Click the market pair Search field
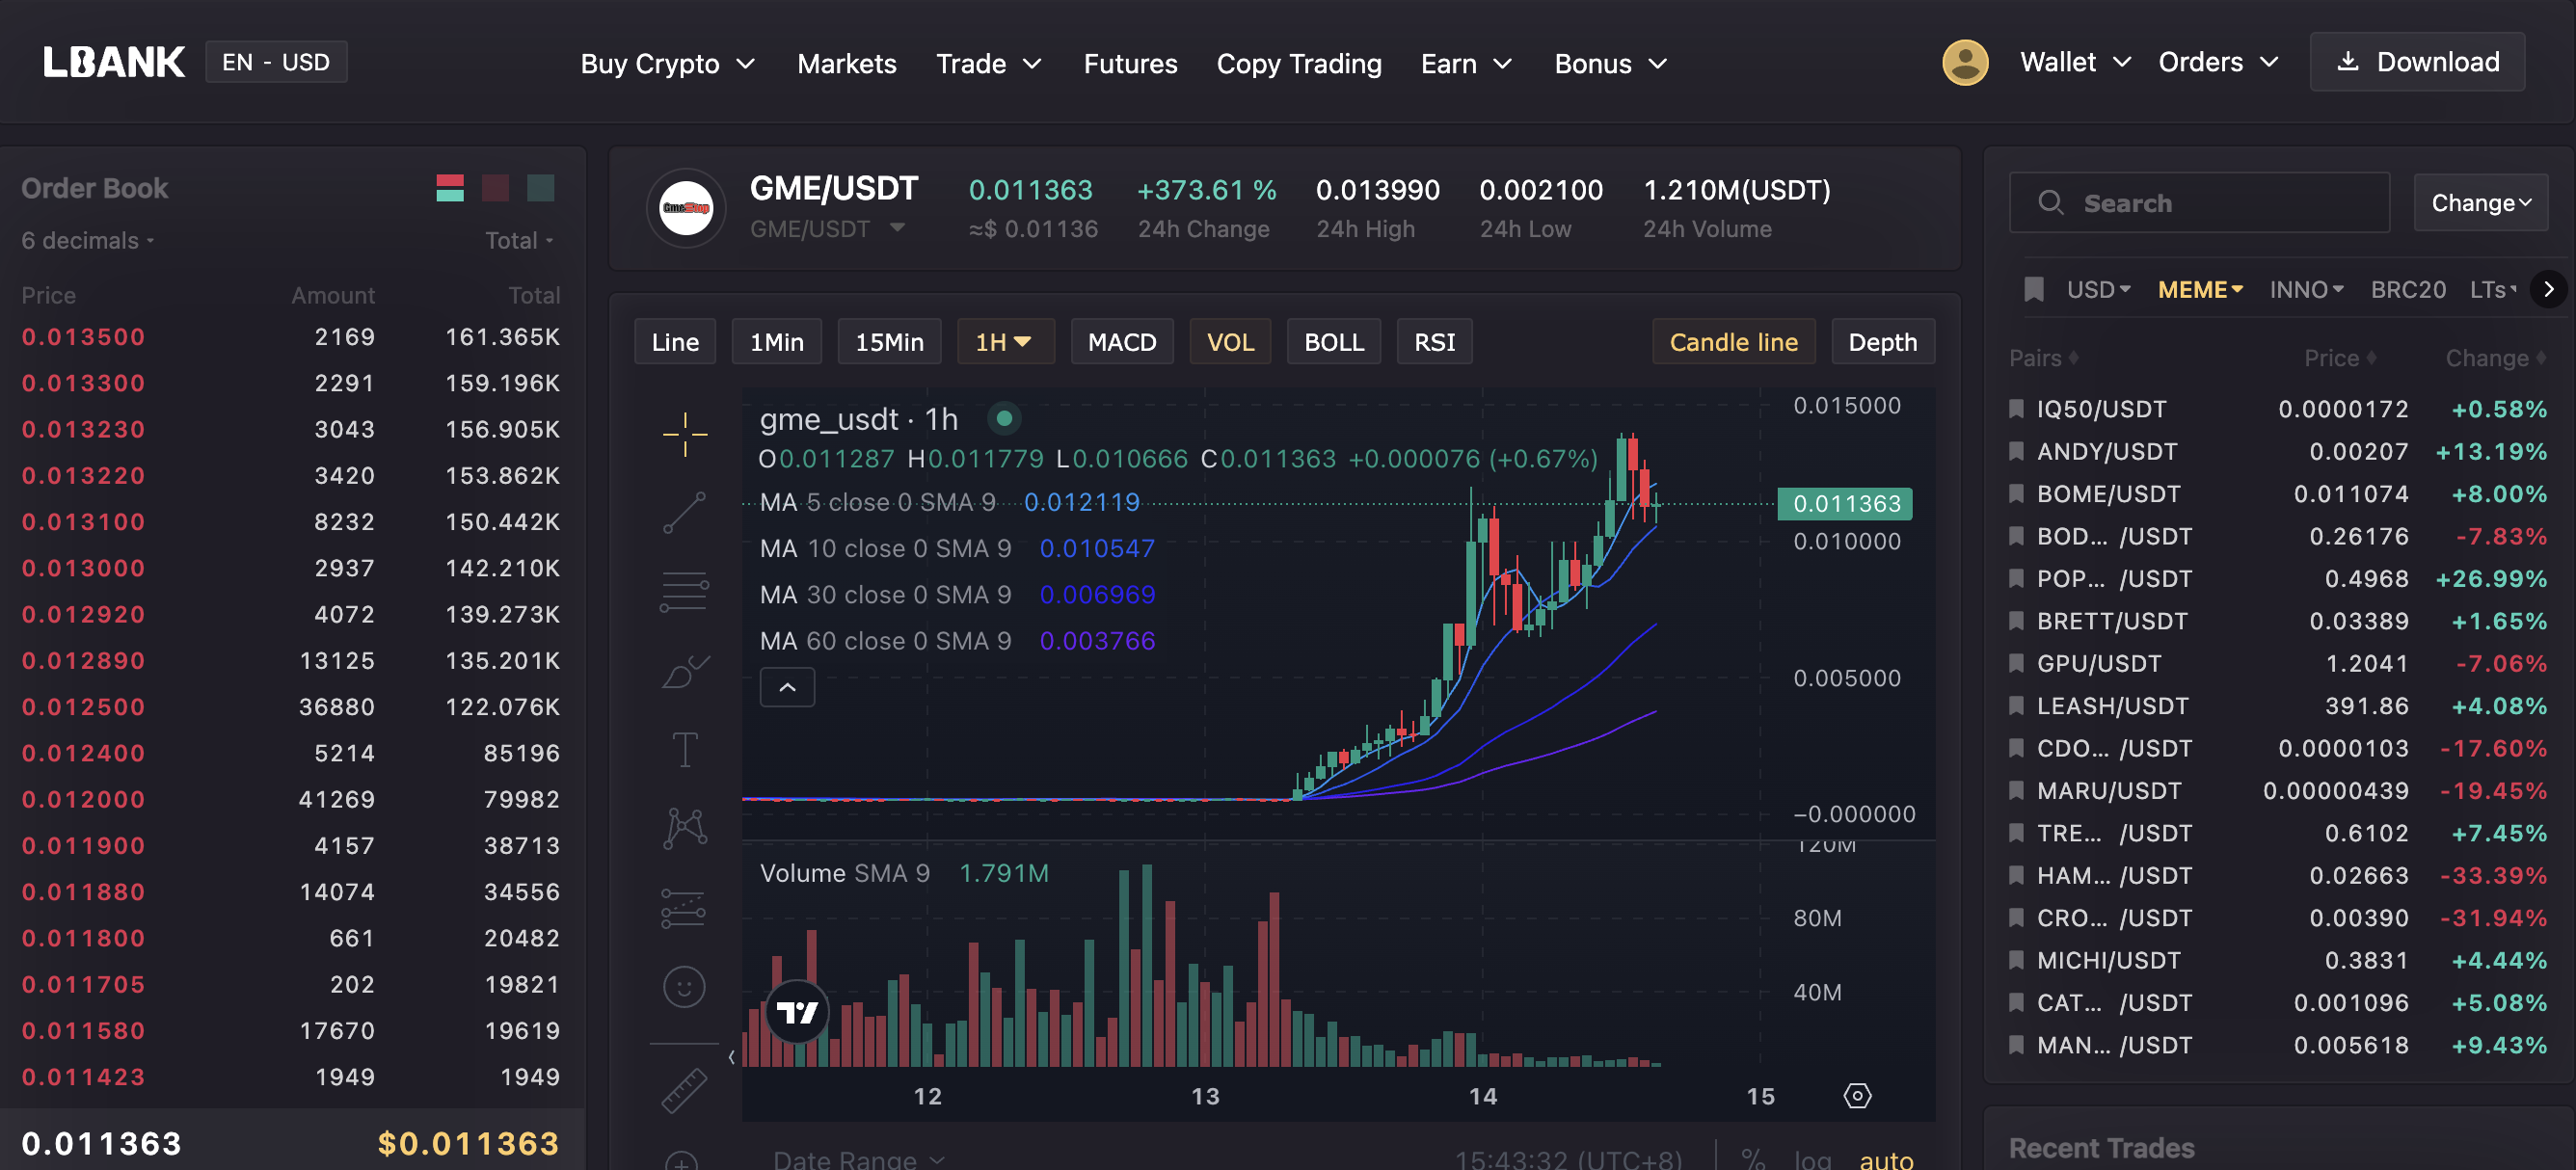The image size is (2576, 1170). (x=2198, y=202)
